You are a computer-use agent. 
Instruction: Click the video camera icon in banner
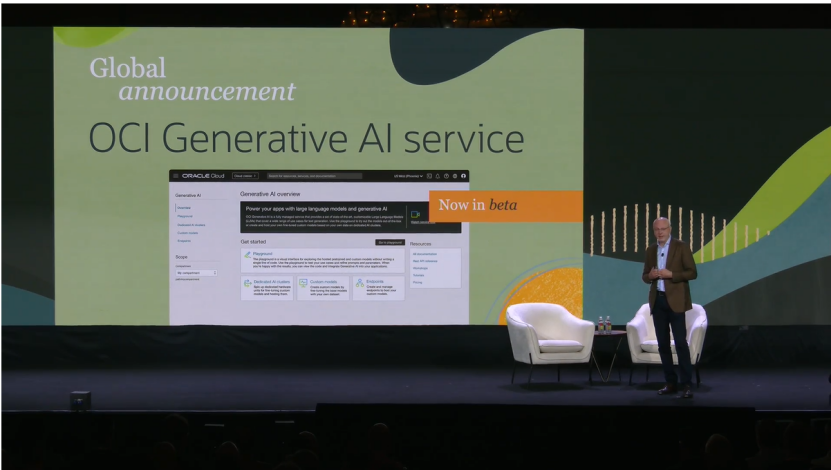point(416,214)
